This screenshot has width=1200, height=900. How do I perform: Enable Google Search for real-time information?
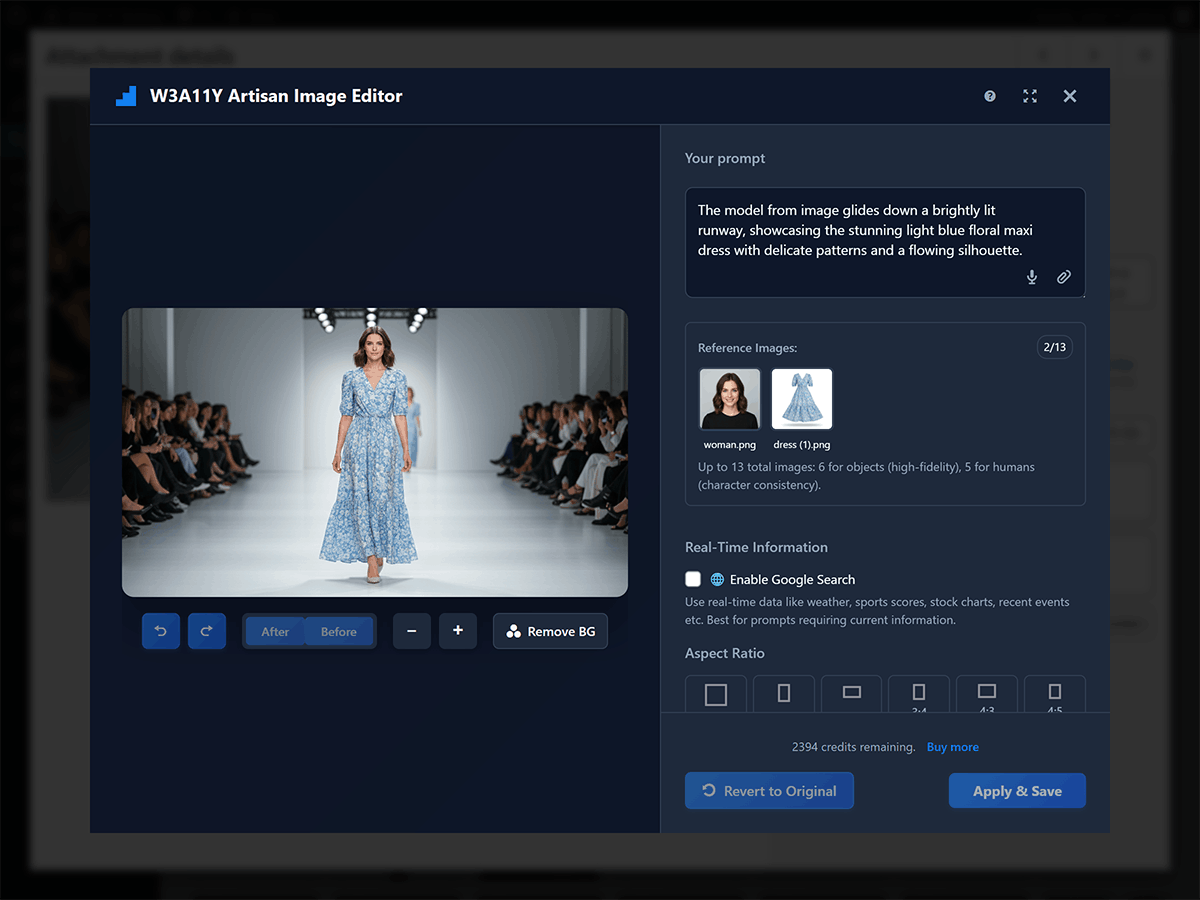click(693, 579)
